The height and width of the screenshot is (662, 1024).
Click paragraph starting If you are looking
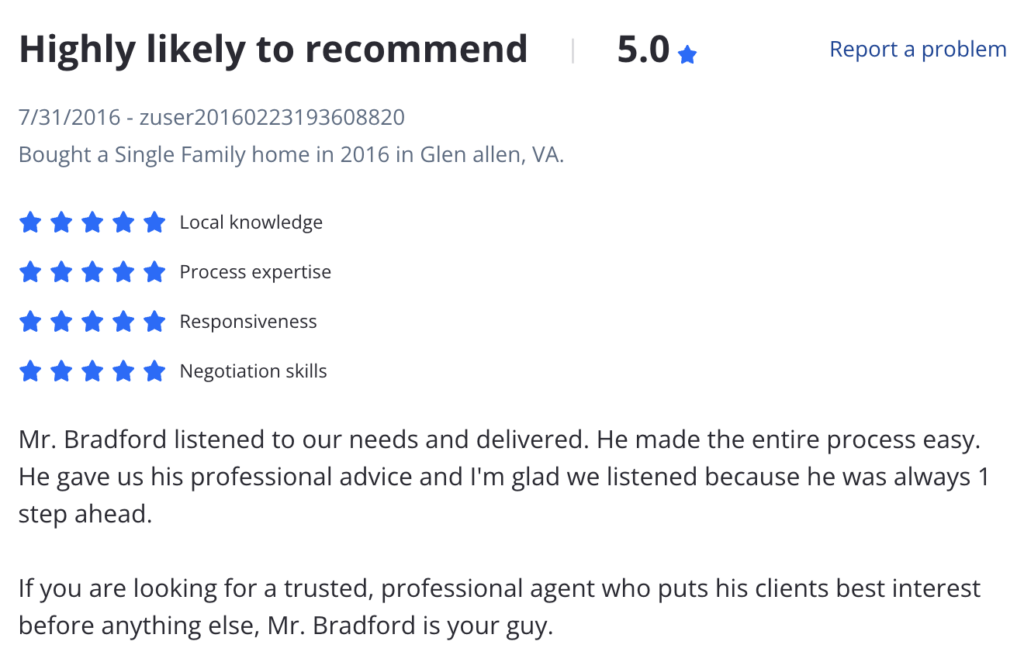(500, 607)
